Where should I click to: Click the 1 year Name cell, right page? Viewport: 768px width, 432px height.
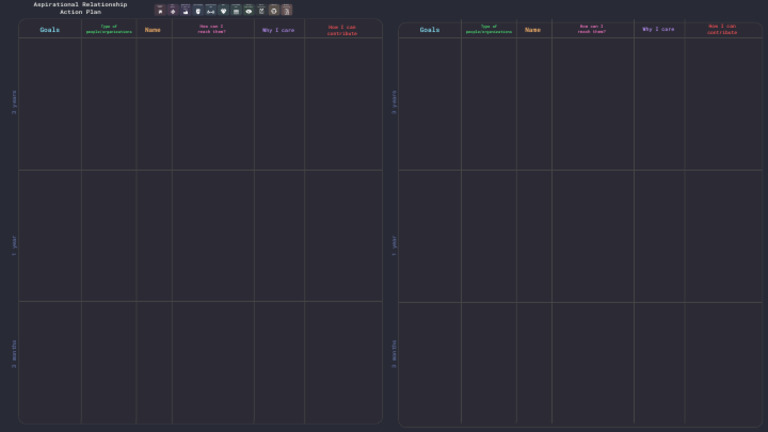coord(534,236)
